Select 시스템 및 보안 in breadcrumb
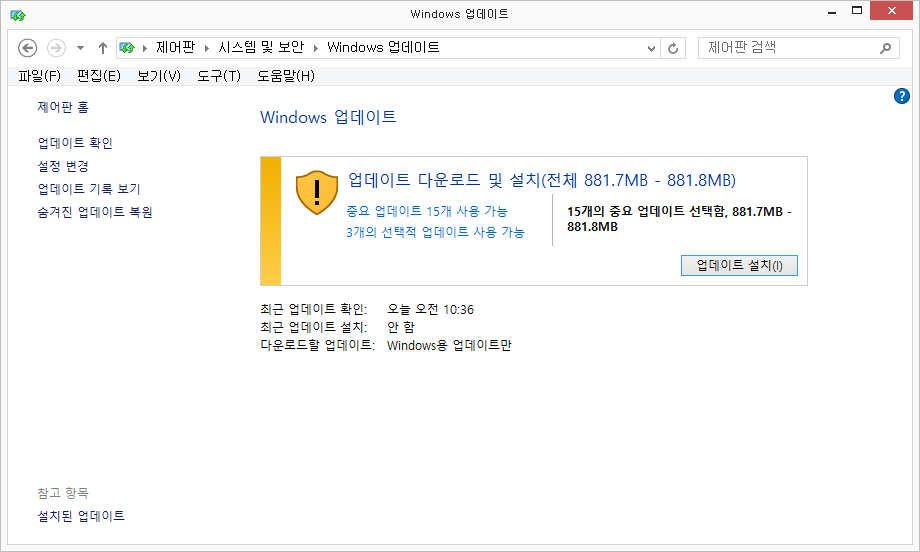 pos(261,48)
